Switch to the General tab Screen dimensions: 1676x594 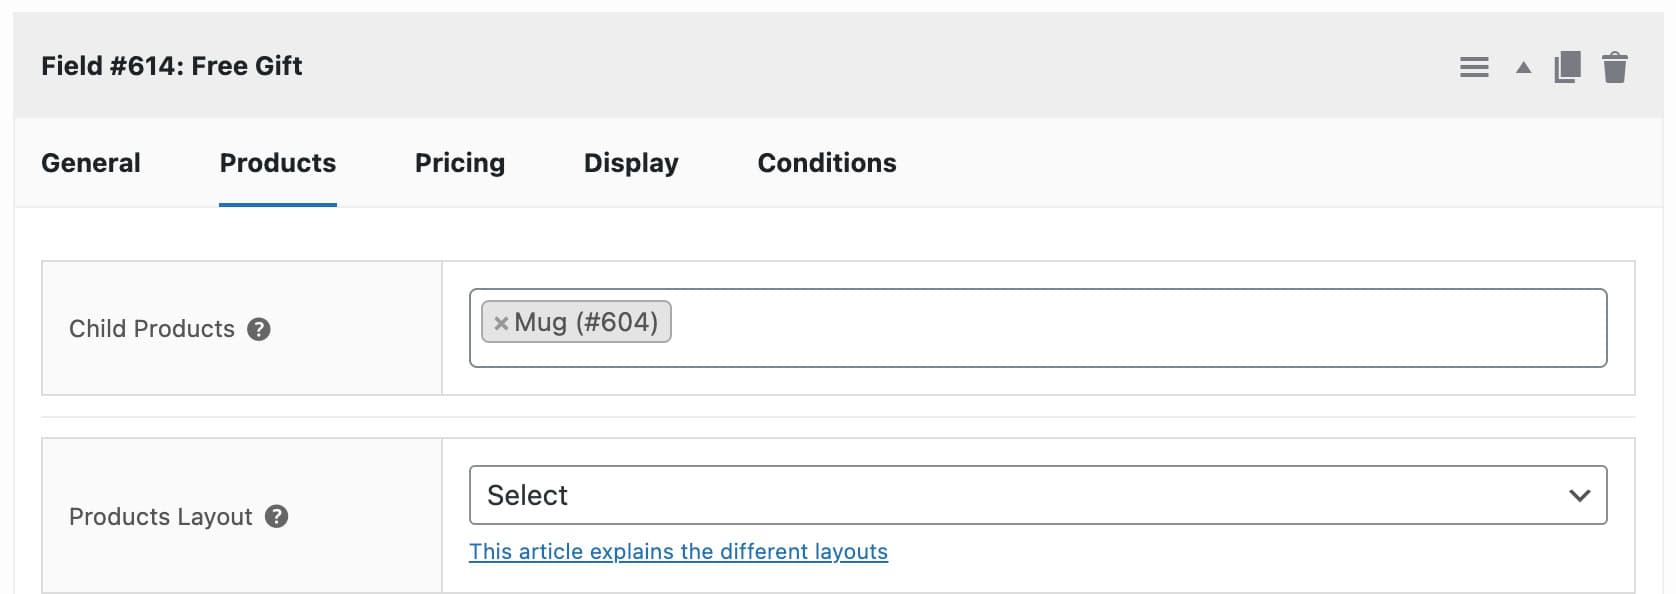[90, 162]
